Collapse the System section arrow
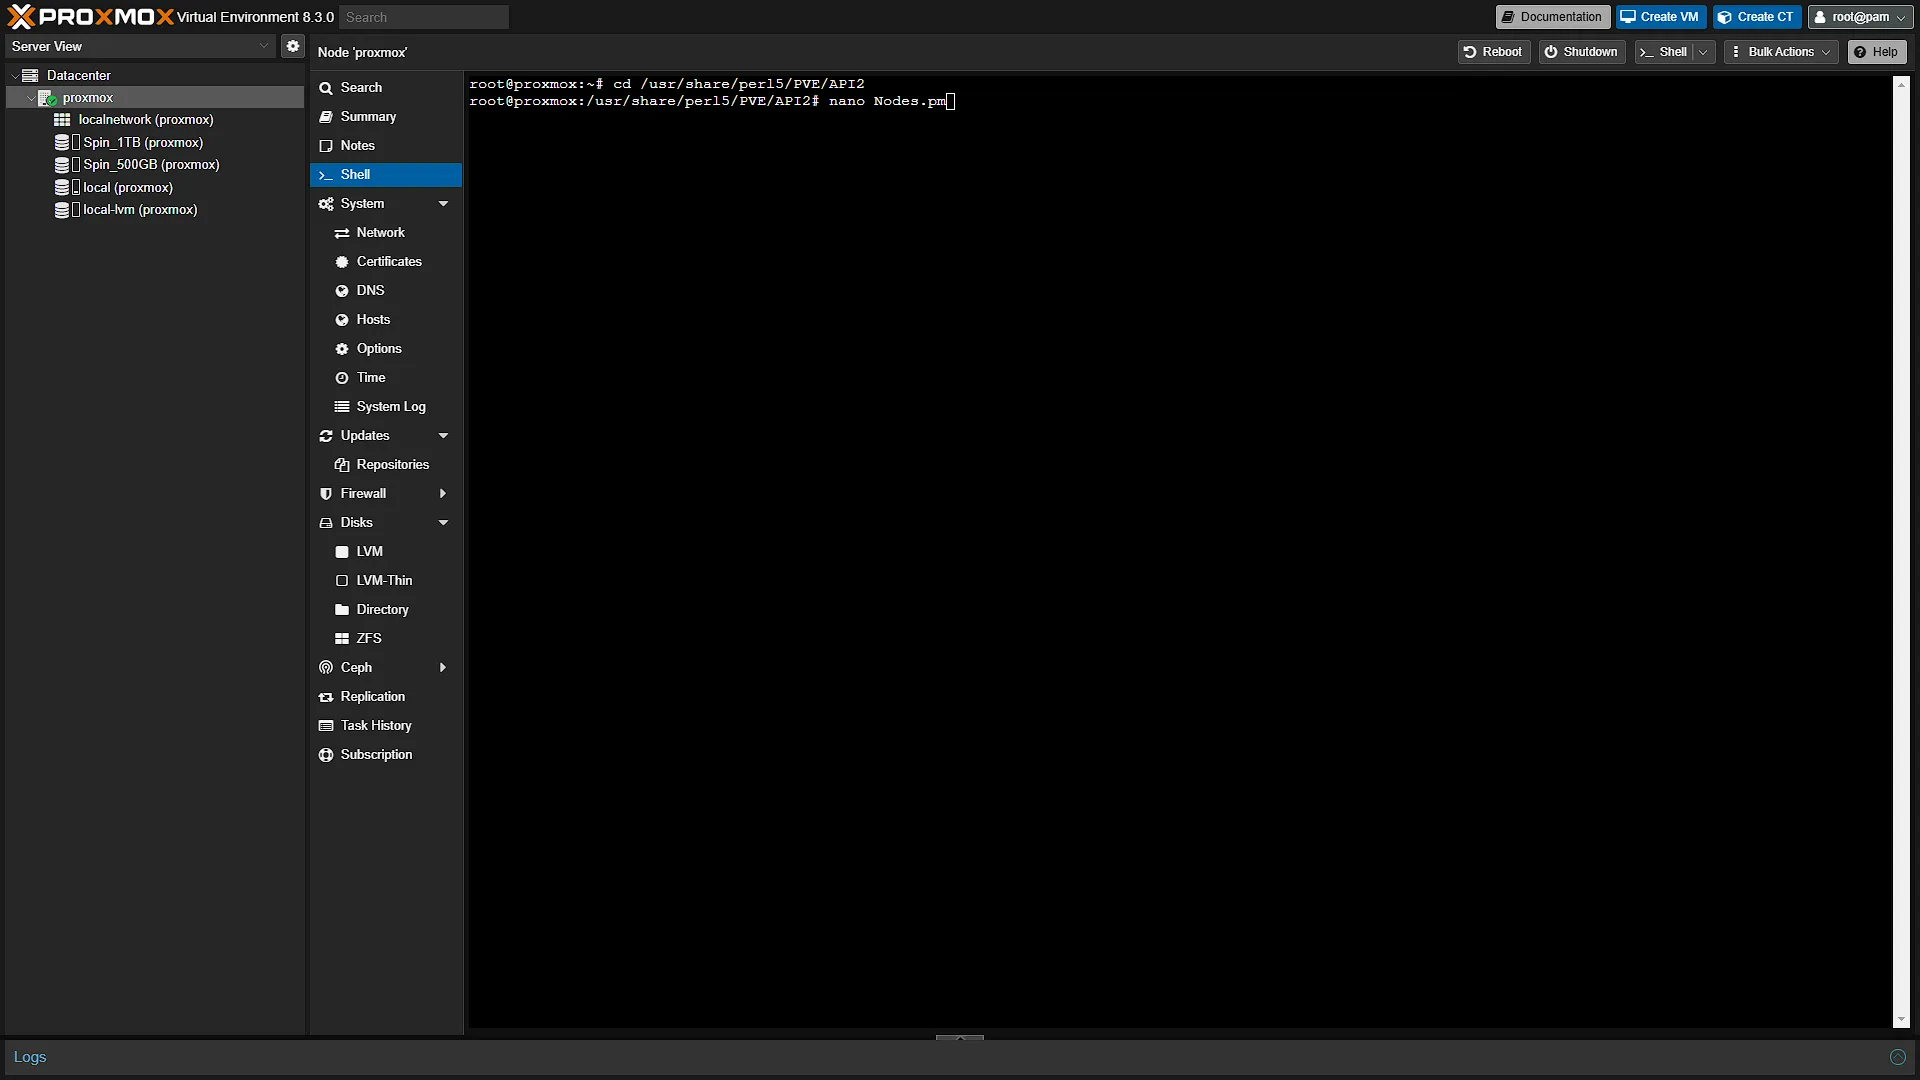This screenshot has width=1920, height=1080. 443,204
